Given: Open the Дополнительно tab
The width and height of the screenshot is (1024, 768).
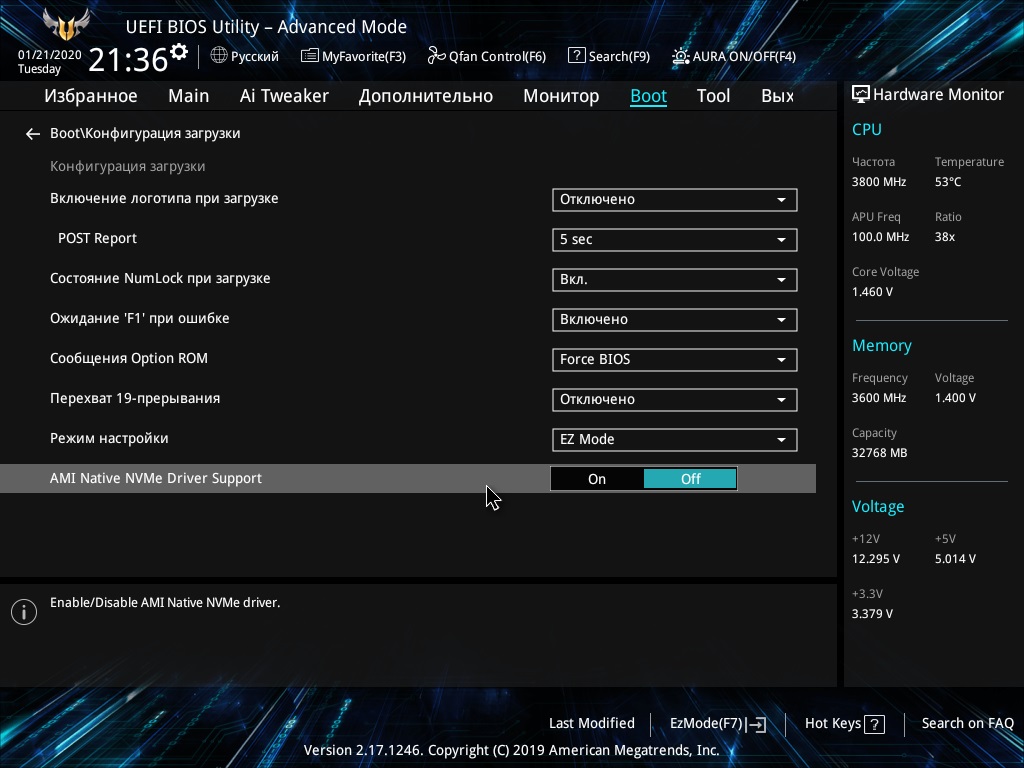Looking at the screenshot, I should coord(426,96).
